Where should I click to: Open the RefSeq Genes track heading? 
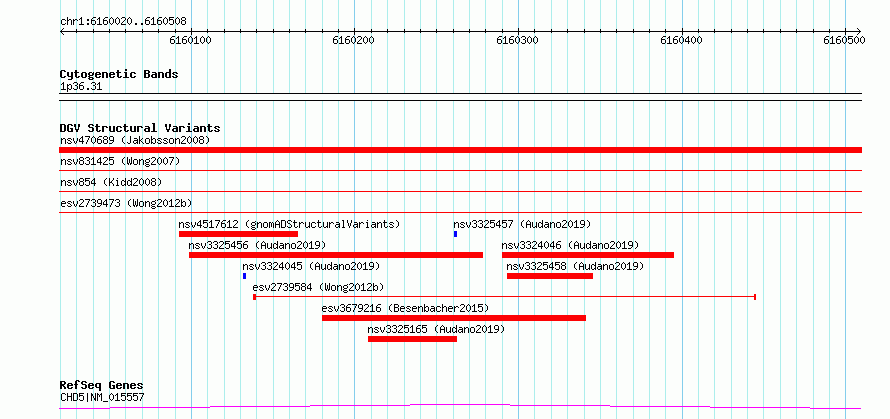click(102, 386)
